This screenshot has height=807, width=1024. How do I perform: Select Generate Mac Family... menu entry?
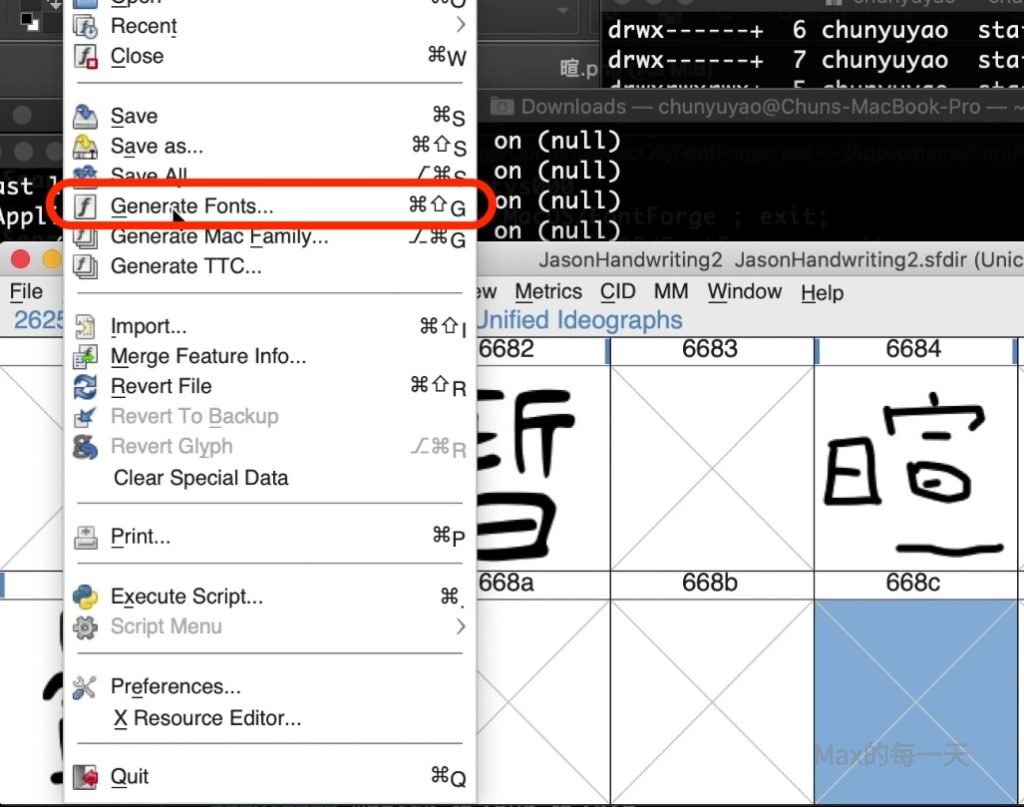[x=219, y=237]
